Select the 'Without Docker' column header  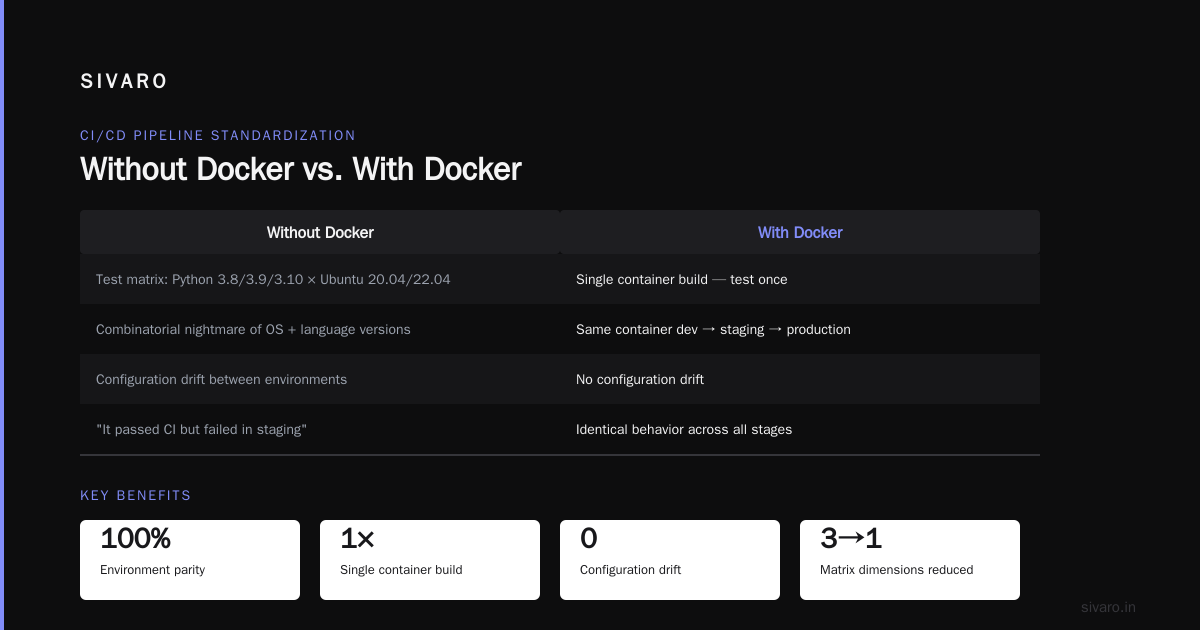[x=320, y=232]
